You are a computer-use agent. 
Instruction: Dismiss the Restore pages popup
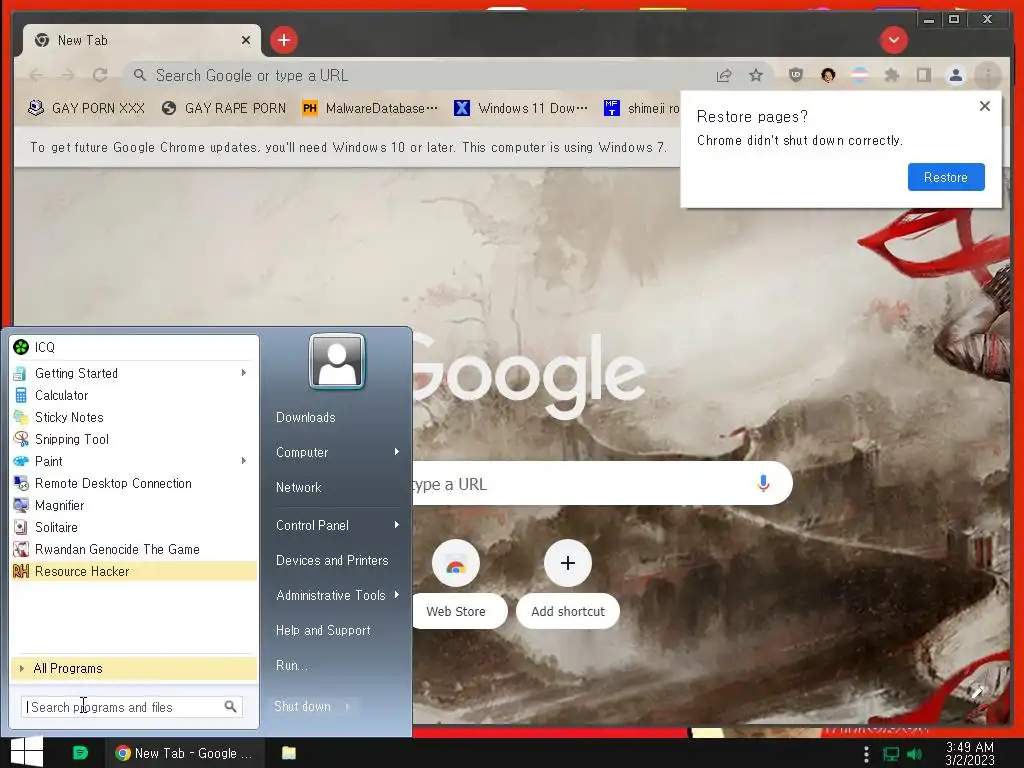point(985,106)
